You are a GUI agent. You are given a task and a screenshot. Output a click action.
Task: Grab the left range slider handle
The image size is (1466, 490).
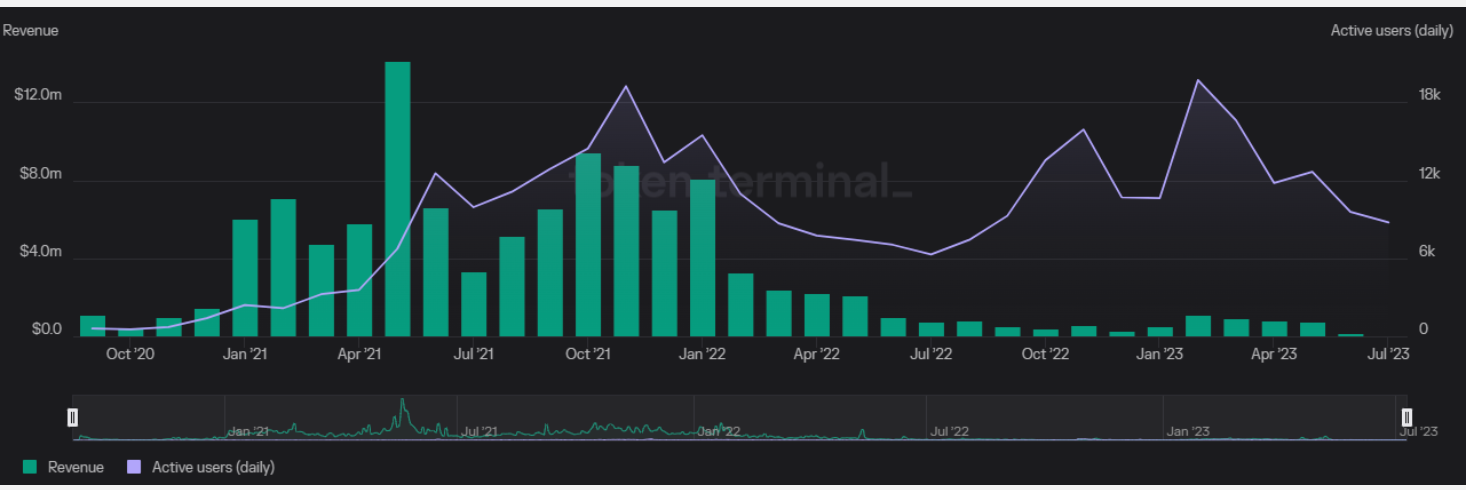pyautogui.click(x=72, y=417)
